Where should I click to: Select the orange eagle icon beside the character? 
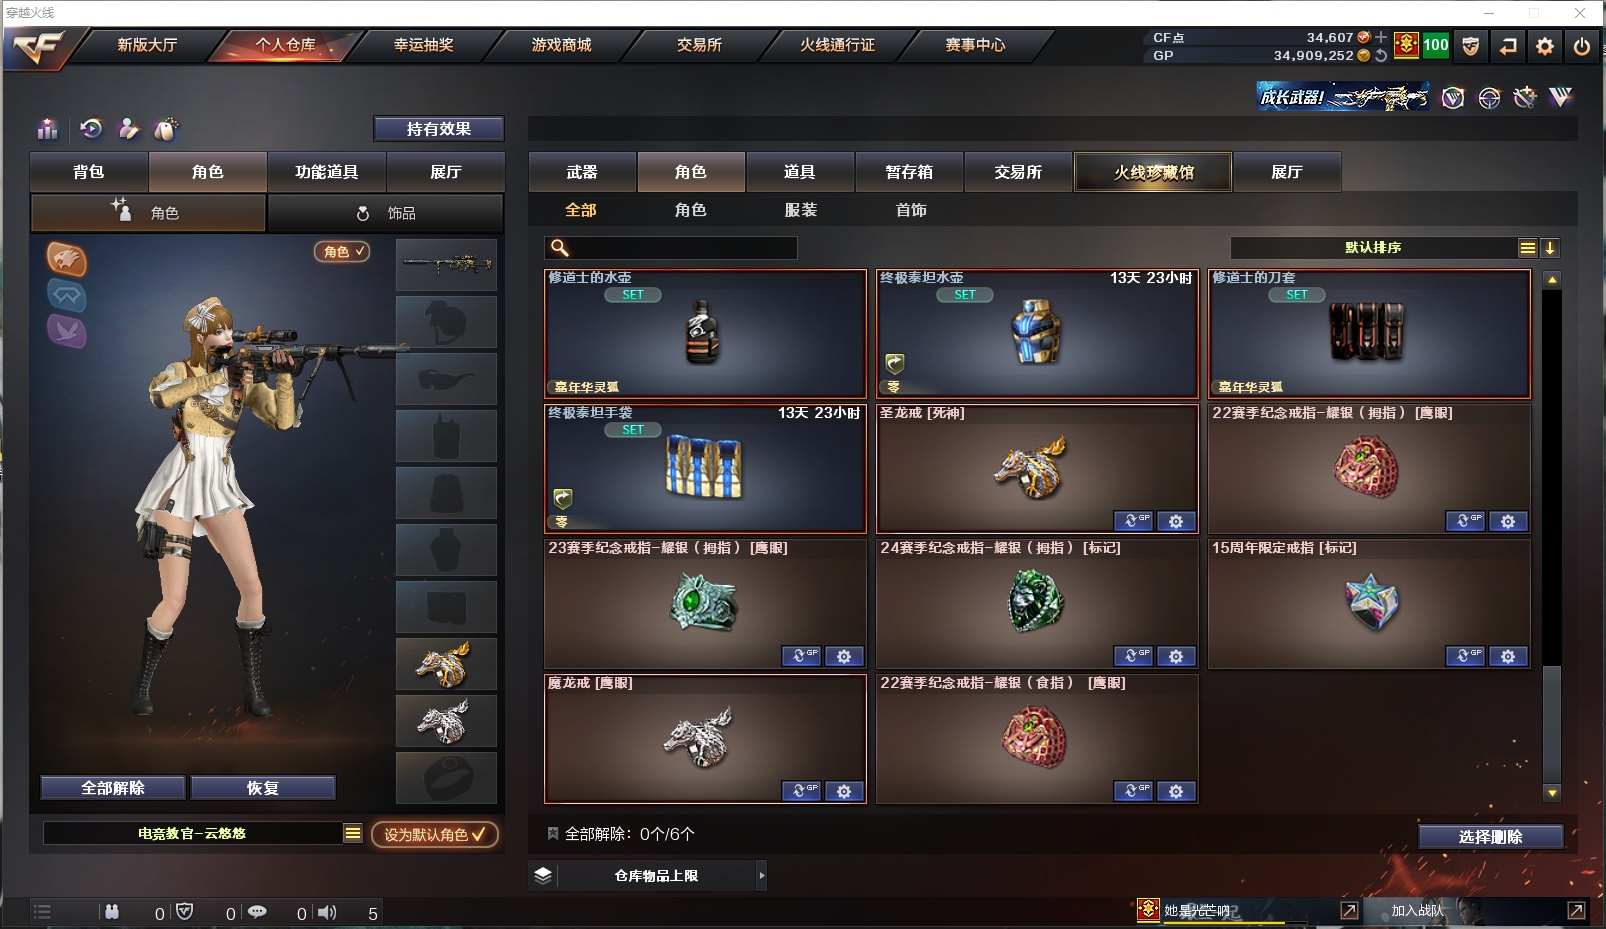point(67,259)
